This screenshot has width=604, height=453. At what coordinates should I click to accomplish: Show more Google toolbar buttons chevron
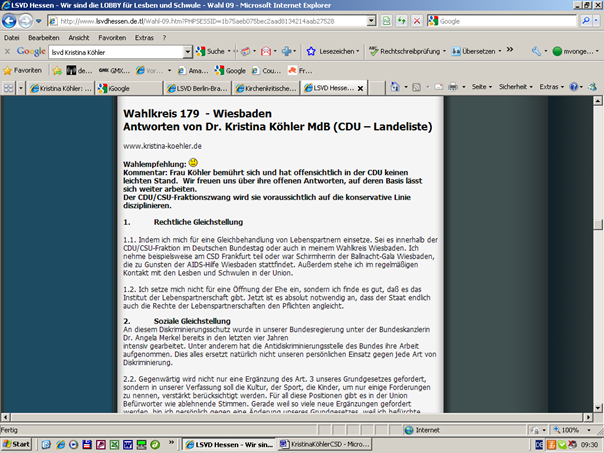pos(510,50)
